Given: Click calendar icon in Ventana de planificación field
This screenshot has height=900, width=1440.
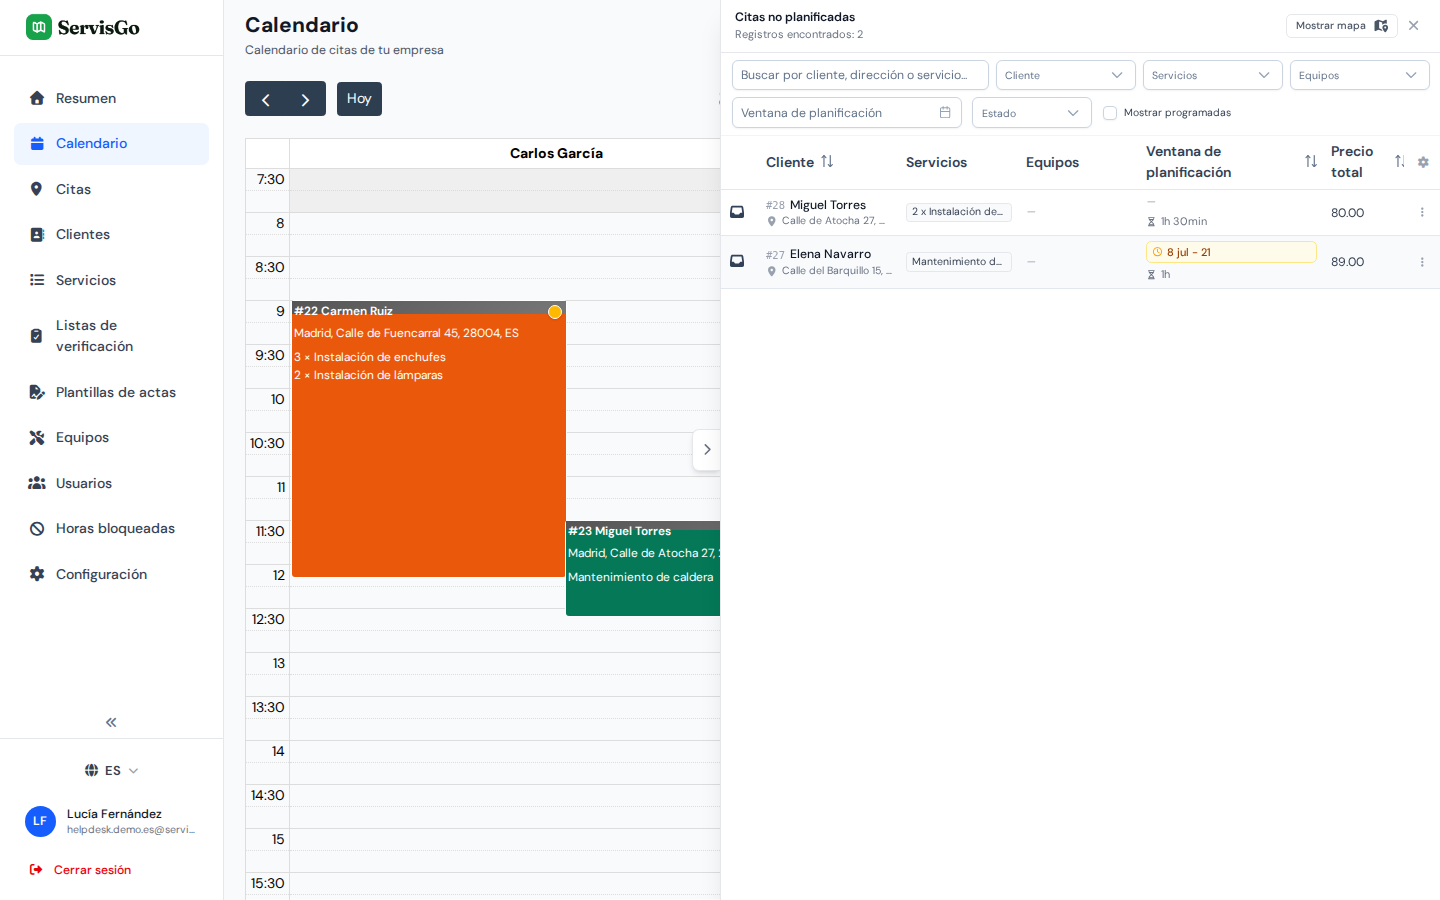Looking at the screenshot, I should pyautogui.click(x=945, y=112).
